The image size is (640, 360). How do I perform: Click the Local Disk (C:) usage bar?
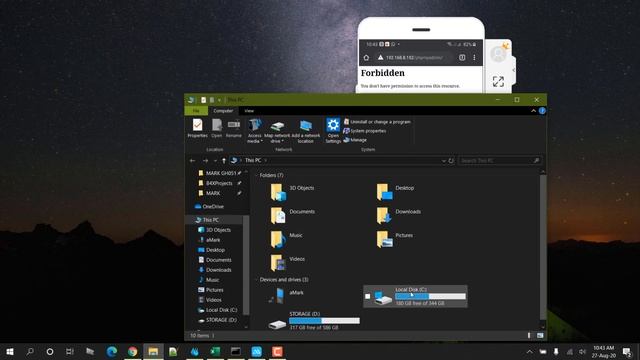click(x=430, y=296)
